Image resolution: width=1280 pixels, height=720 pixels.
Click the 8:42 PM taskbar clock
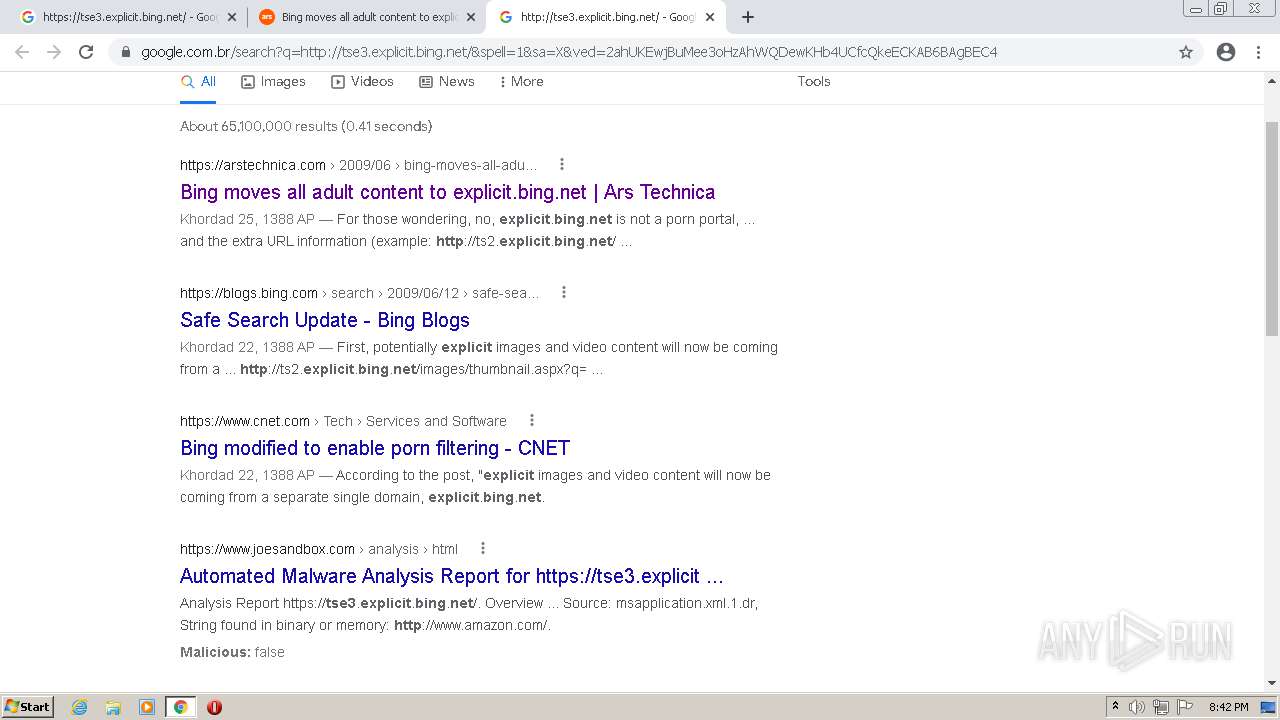pyautogui.click(x=1228, y=707)
